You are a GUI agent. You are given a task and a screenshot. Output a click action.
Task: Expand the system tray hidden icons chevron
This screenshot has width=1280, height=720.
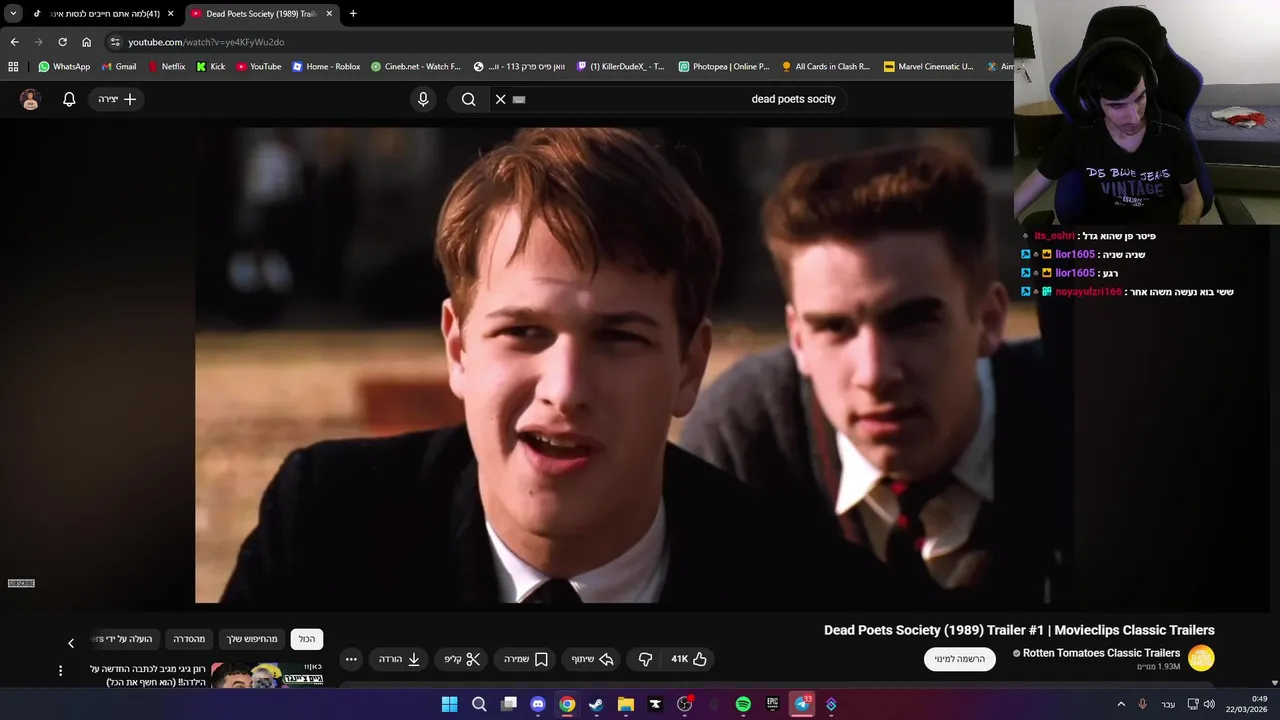coord(1121,704)
